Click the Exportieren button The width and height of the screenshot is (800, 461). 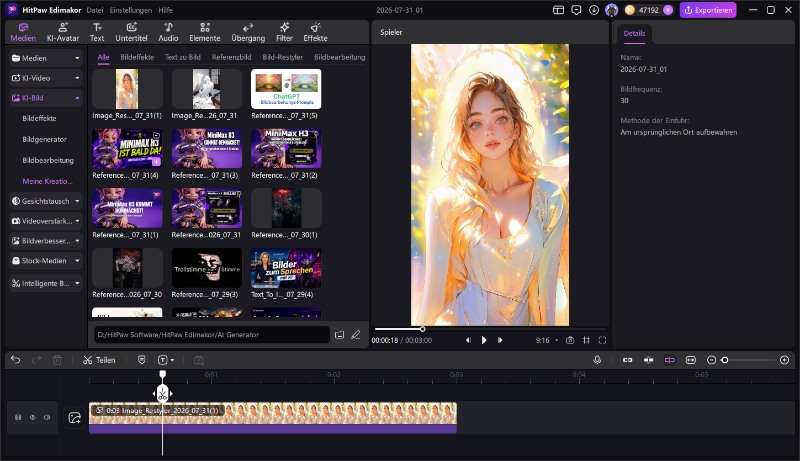pyautogui.click(x=708, y=10)
